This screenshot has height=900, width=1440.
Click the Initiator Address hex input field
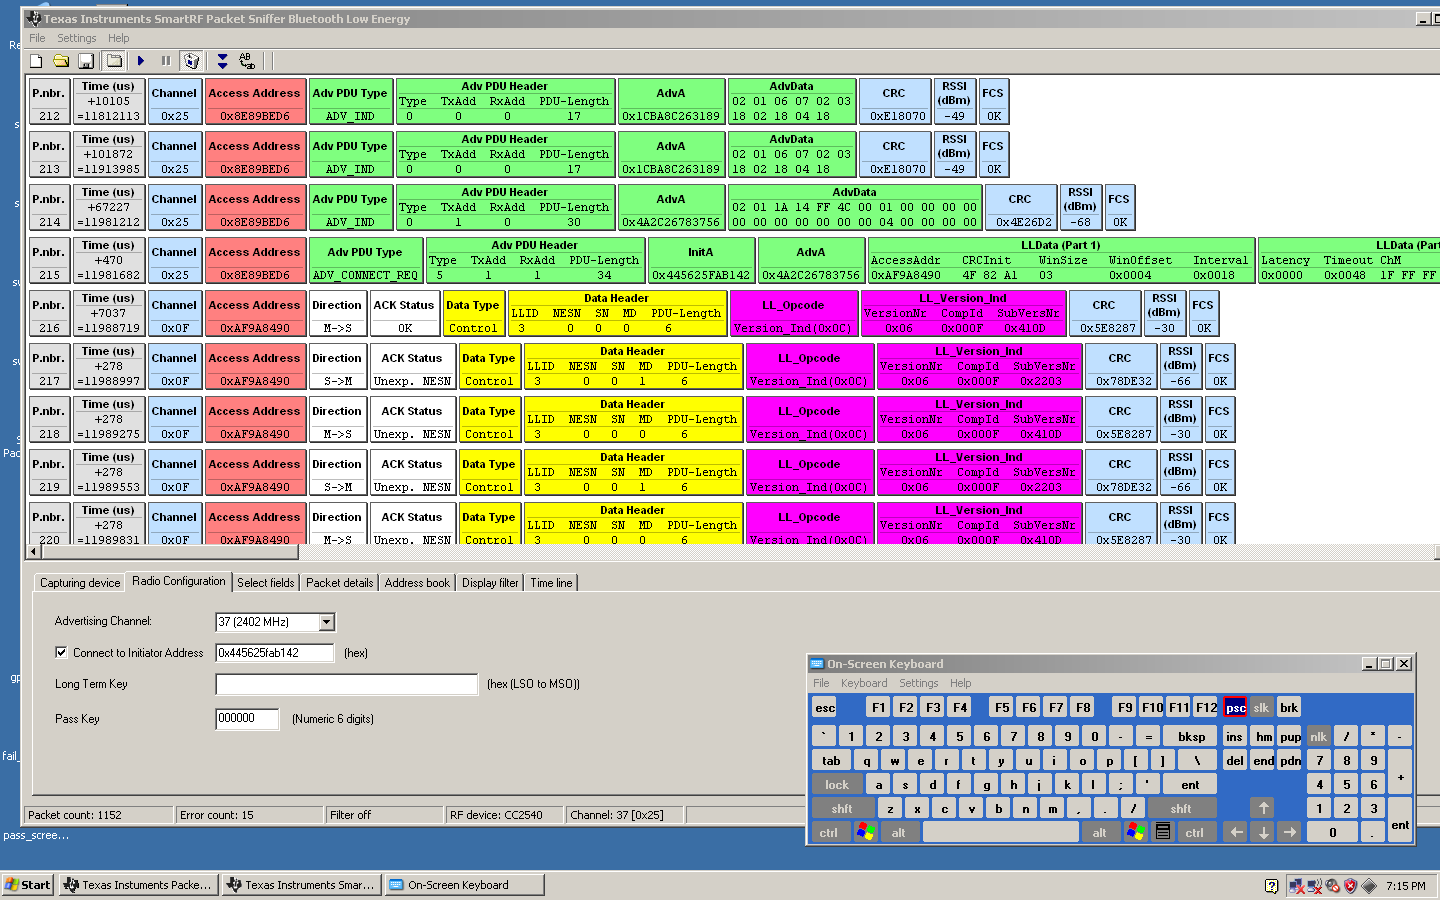tap(275, 653)
